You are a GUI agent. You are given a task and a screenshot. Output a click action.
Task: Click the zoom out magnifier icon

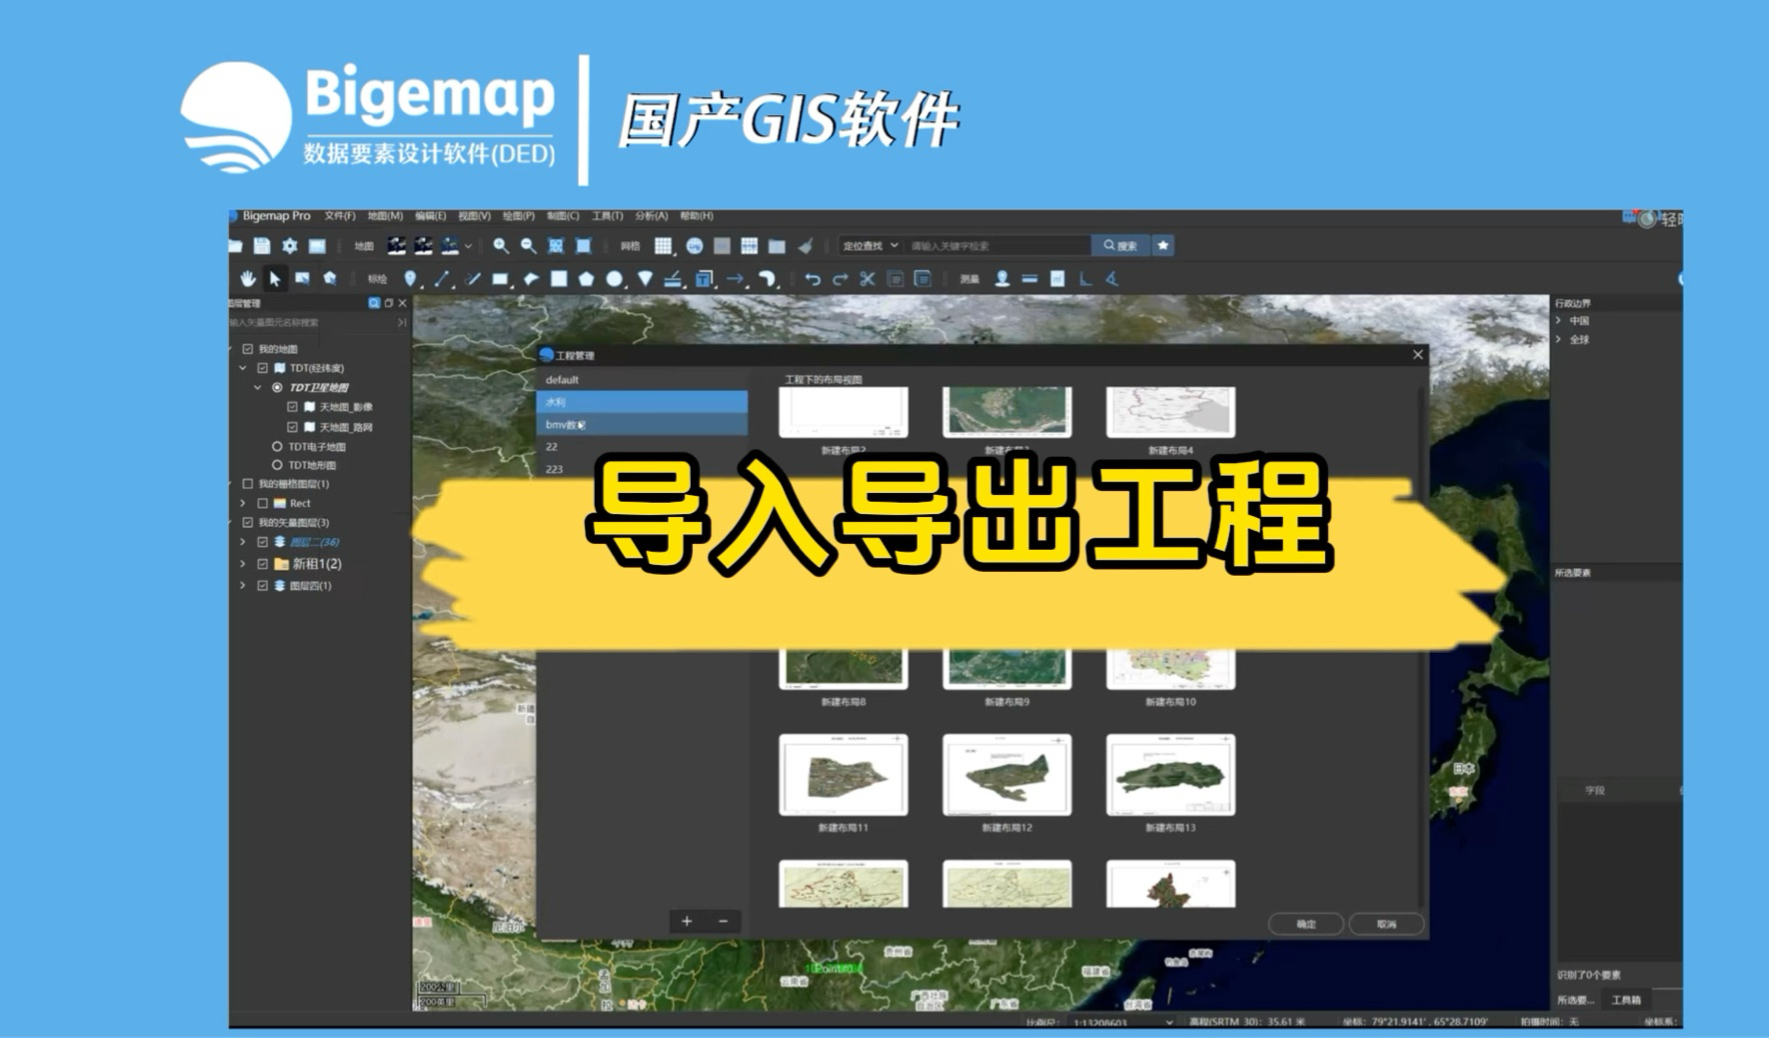(x=528, y=246)
